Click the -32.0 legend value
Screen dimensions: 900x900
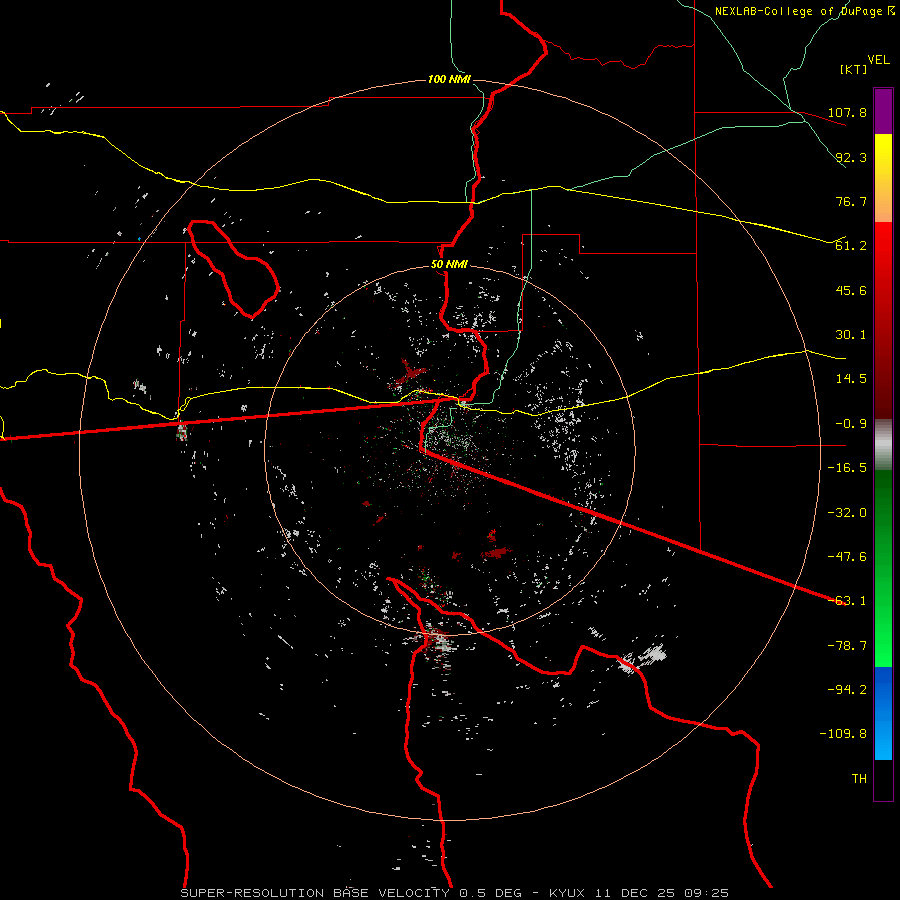click(x=847, y=513)
